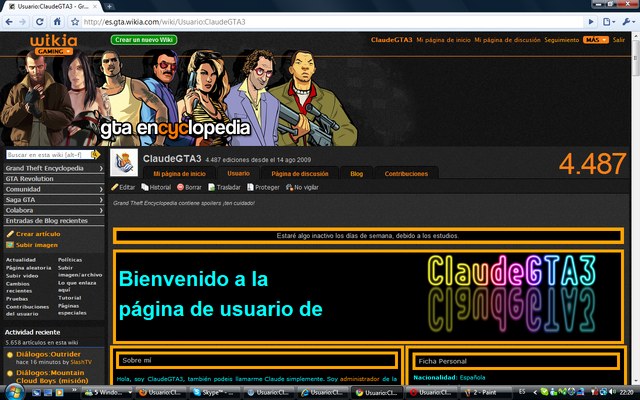640x400 pixels.
Task: Open Diálogos:Outrider recent activity link
Action: 48,354
